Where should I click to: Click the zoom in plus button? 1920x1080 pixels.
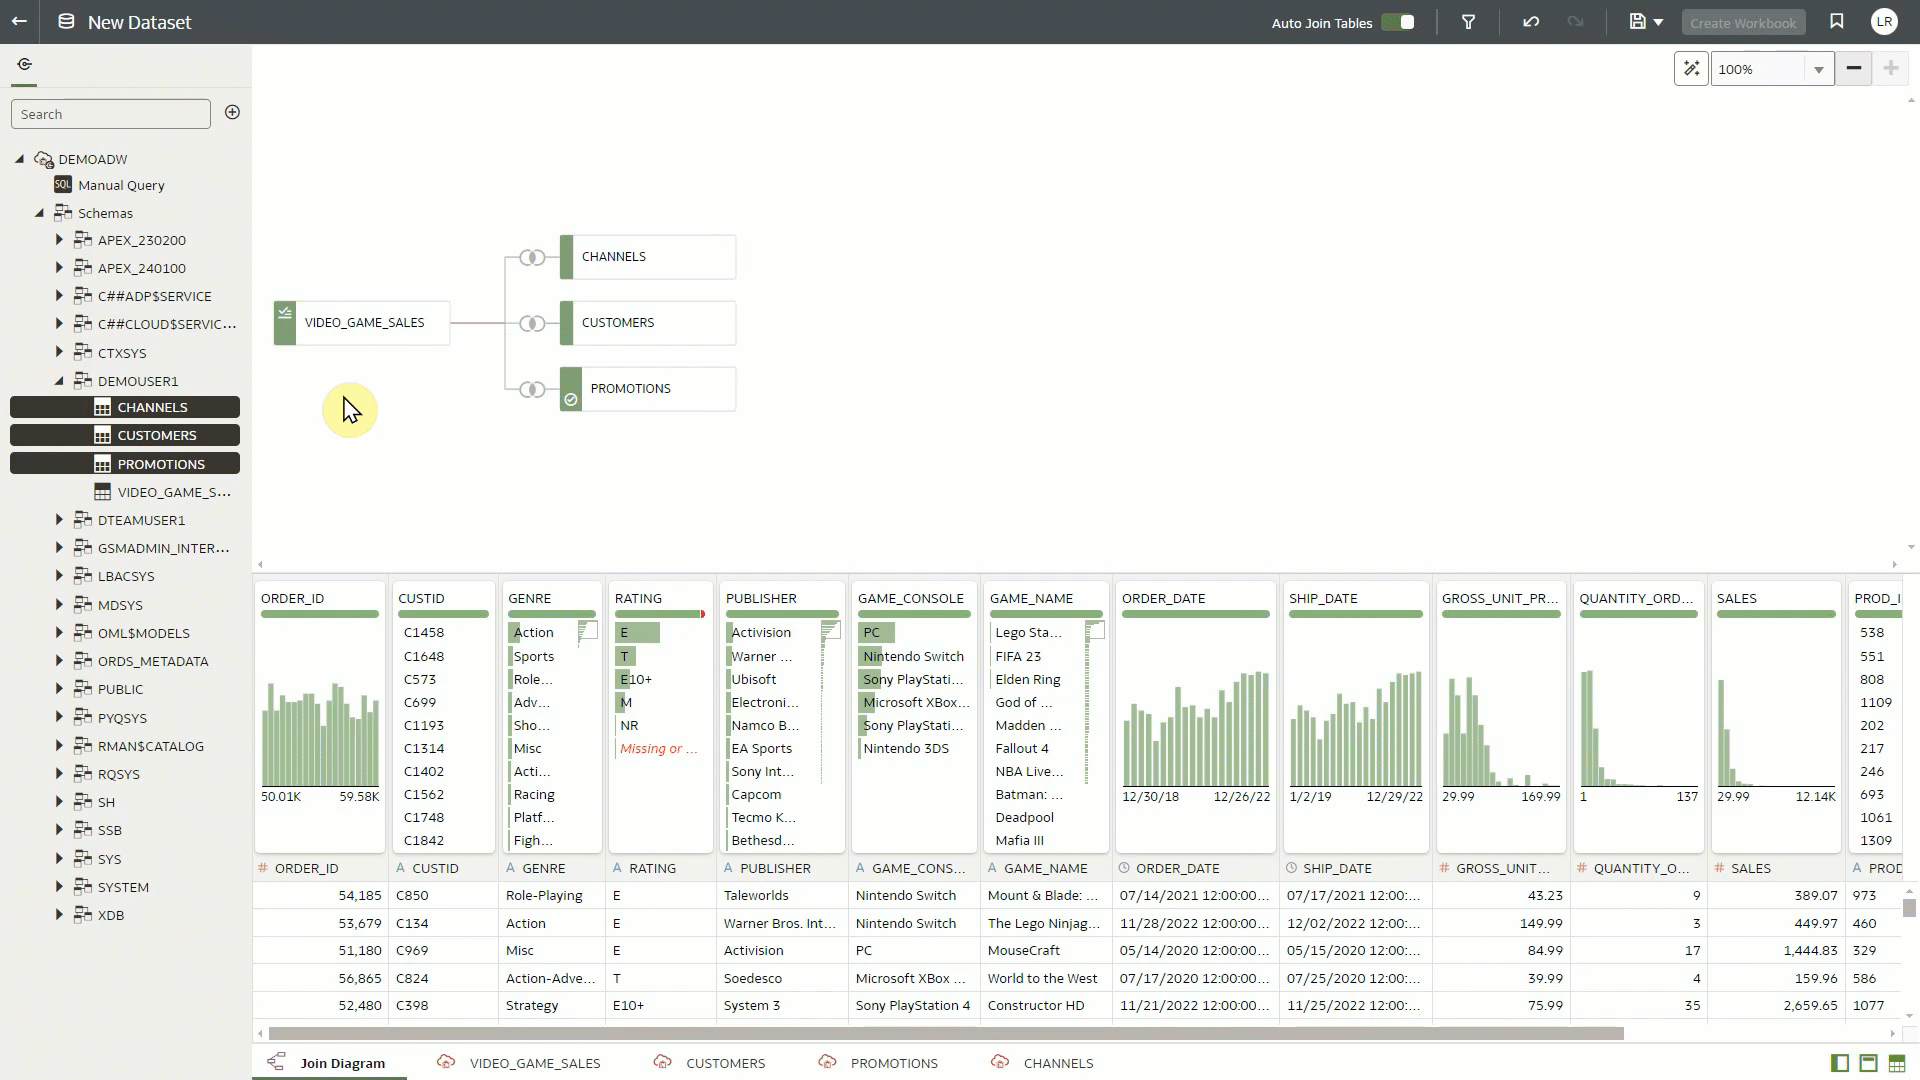click(1890, 68)
